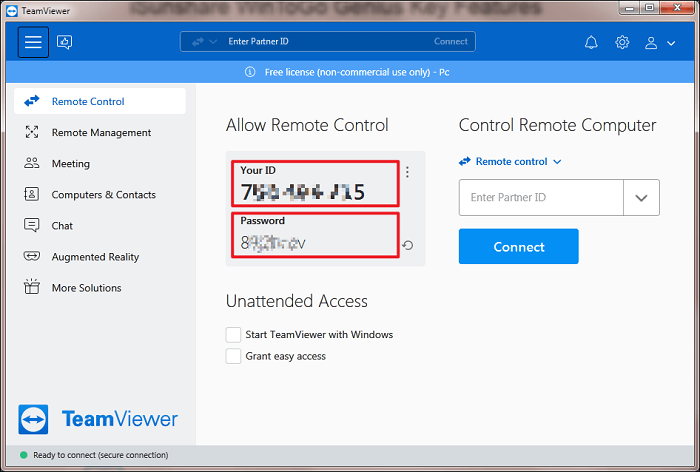
Task: Maximize the TeamViewer window
Action: click(x=650, y=8)
